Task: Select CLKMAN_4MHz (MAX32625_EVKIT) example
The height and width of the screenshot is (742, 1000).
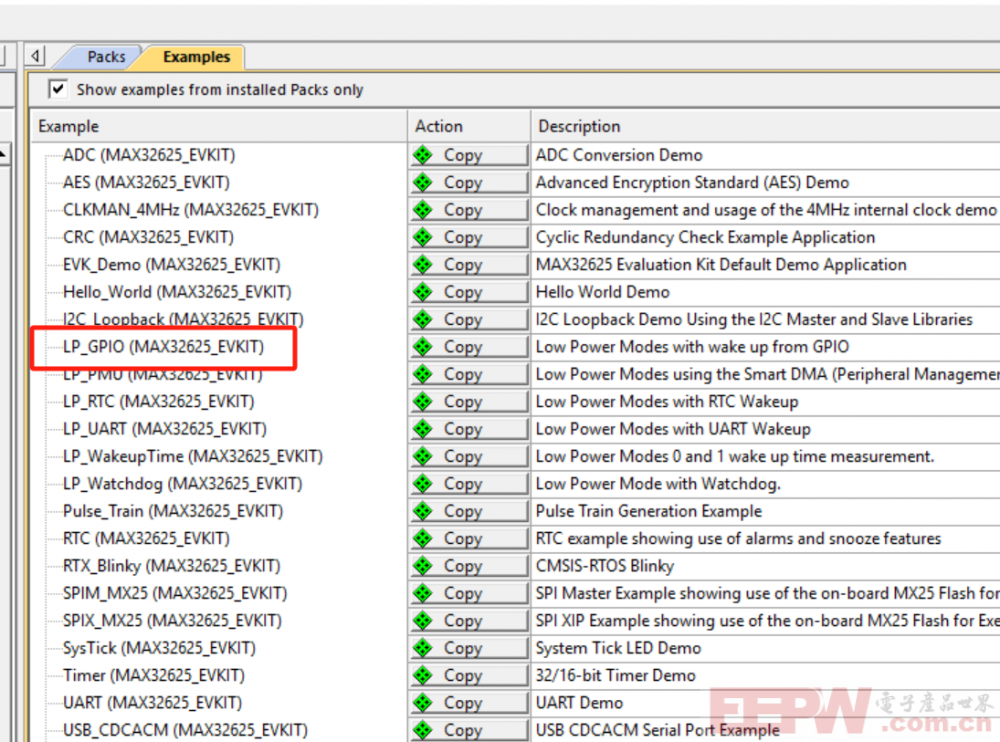Action: [191, 210]
